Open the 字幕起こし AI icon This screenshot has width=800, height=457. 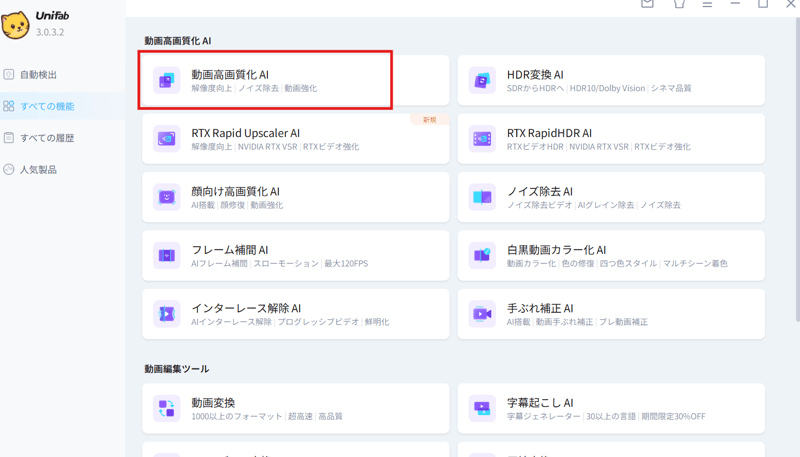click(x=482, y=408)
